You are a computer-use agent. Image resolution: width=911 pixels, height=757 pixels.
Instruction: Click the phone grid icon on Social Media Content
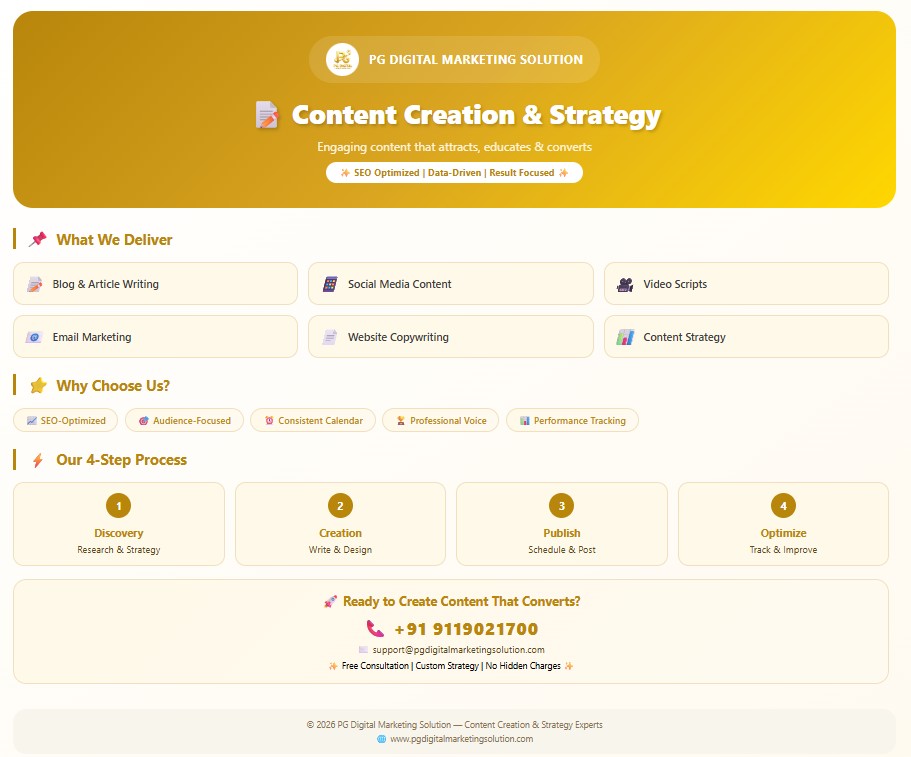(330, 284)
